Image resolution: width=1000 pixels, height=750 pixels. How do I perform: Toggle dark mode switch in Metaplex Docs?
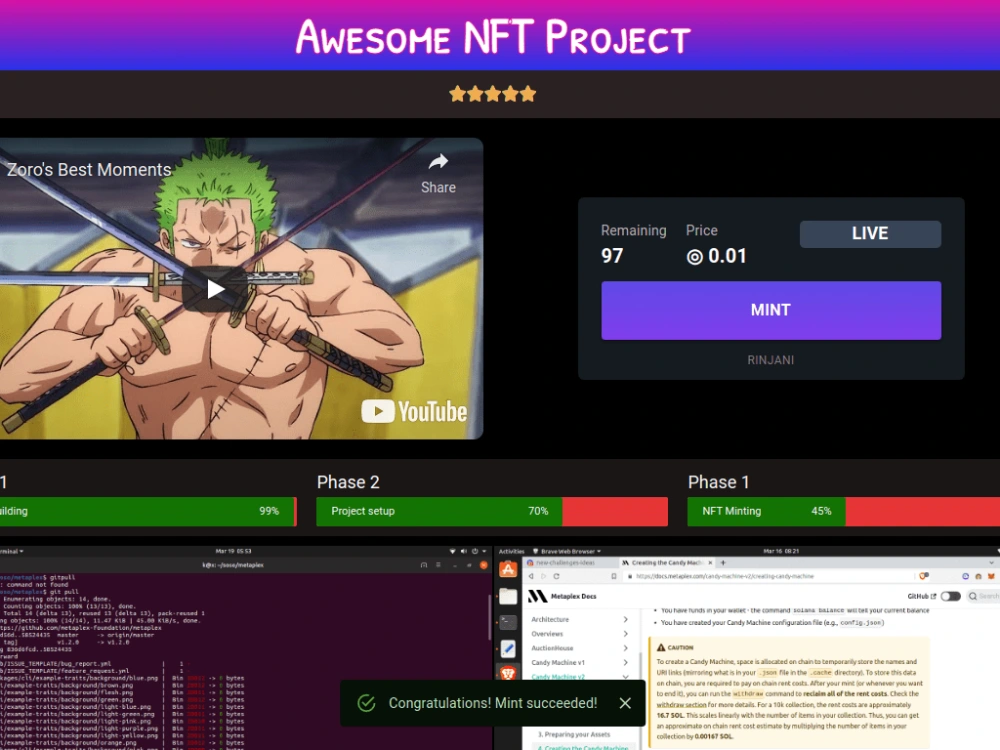click(950, 596)
